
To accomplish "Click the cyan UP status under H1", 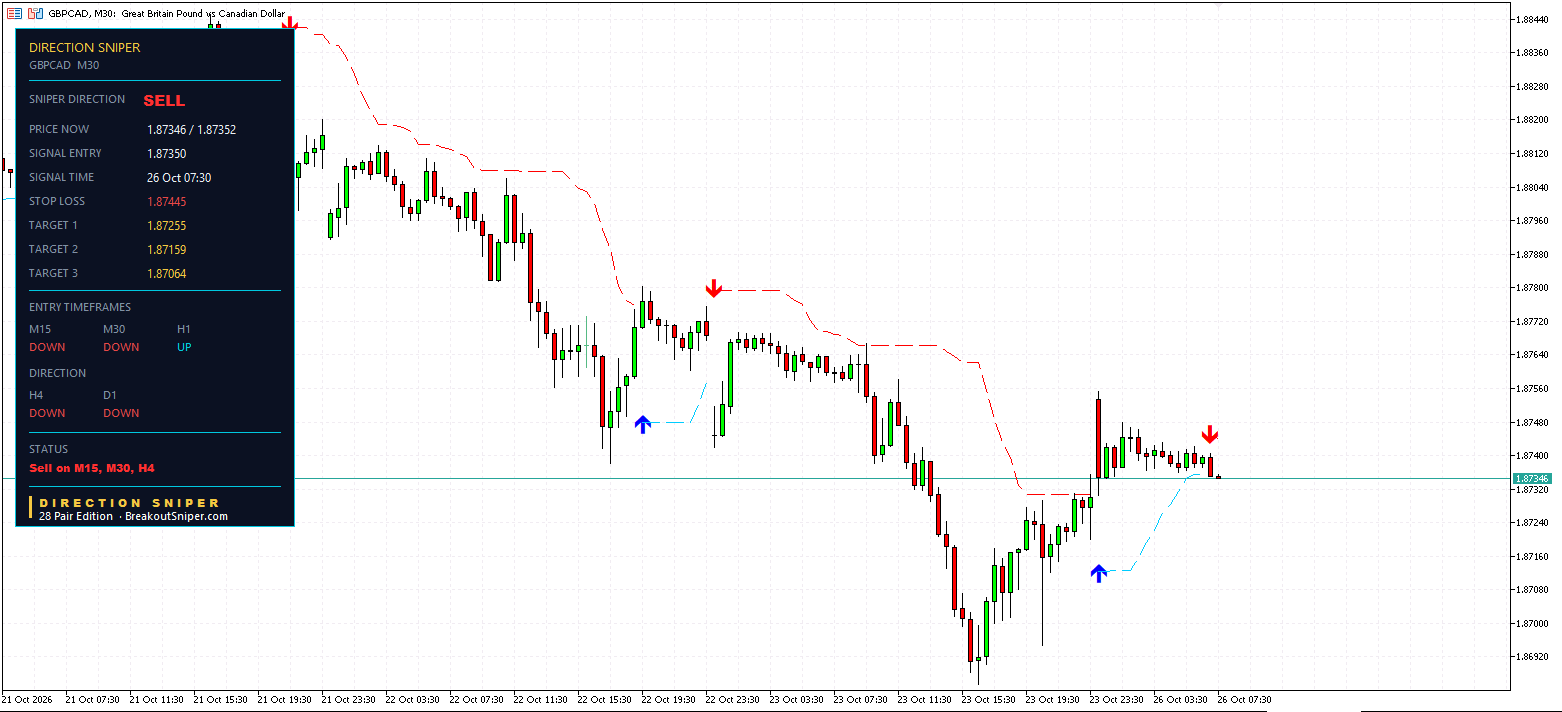I will coord(184,347).
